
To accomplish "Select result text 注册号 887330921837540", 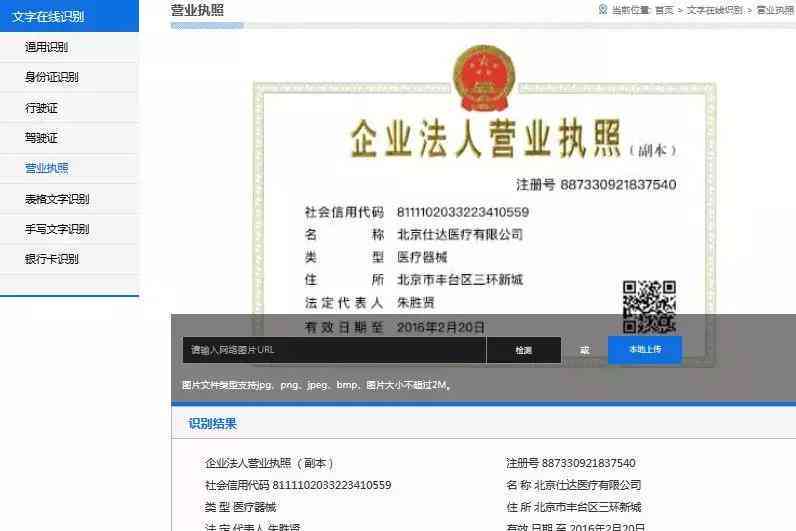I will click(571, 463).
